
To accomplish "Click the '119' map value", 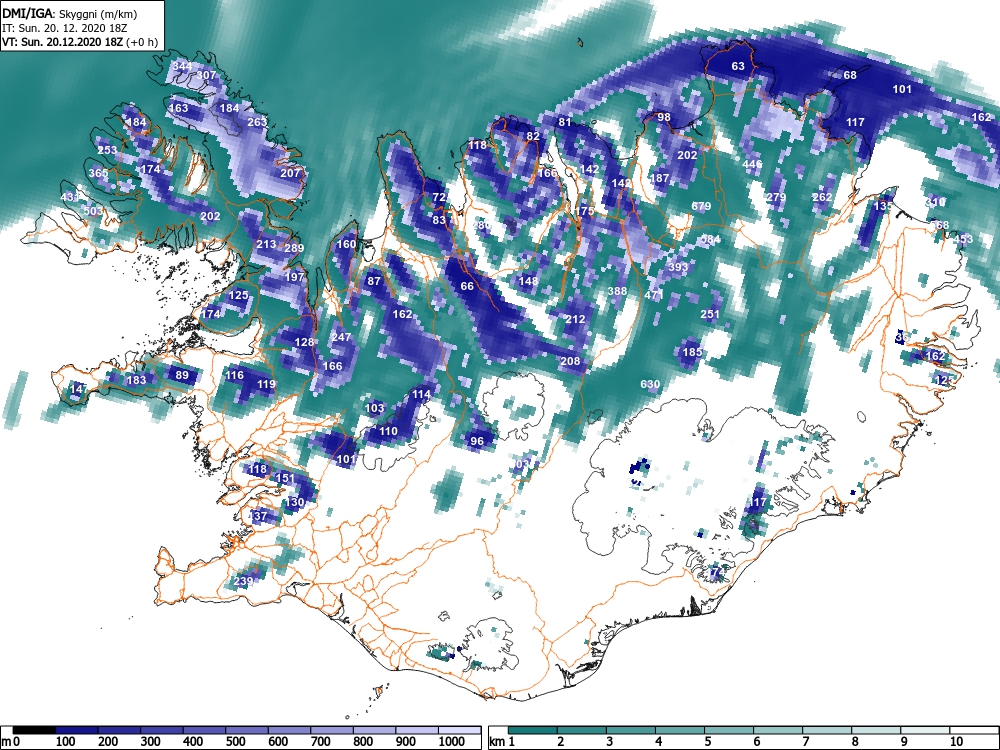I will pos(266,384).
